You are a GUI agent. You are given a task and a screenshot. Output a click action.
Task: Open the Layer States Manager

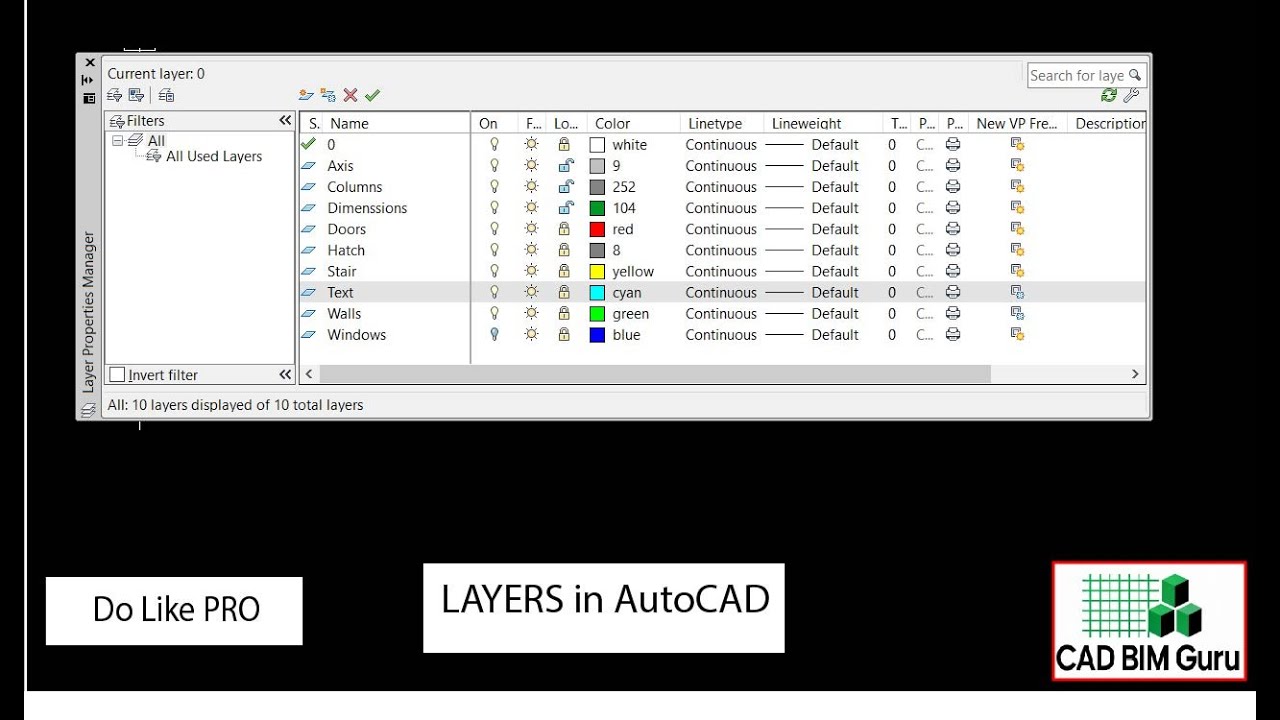[x=166, y=95]
